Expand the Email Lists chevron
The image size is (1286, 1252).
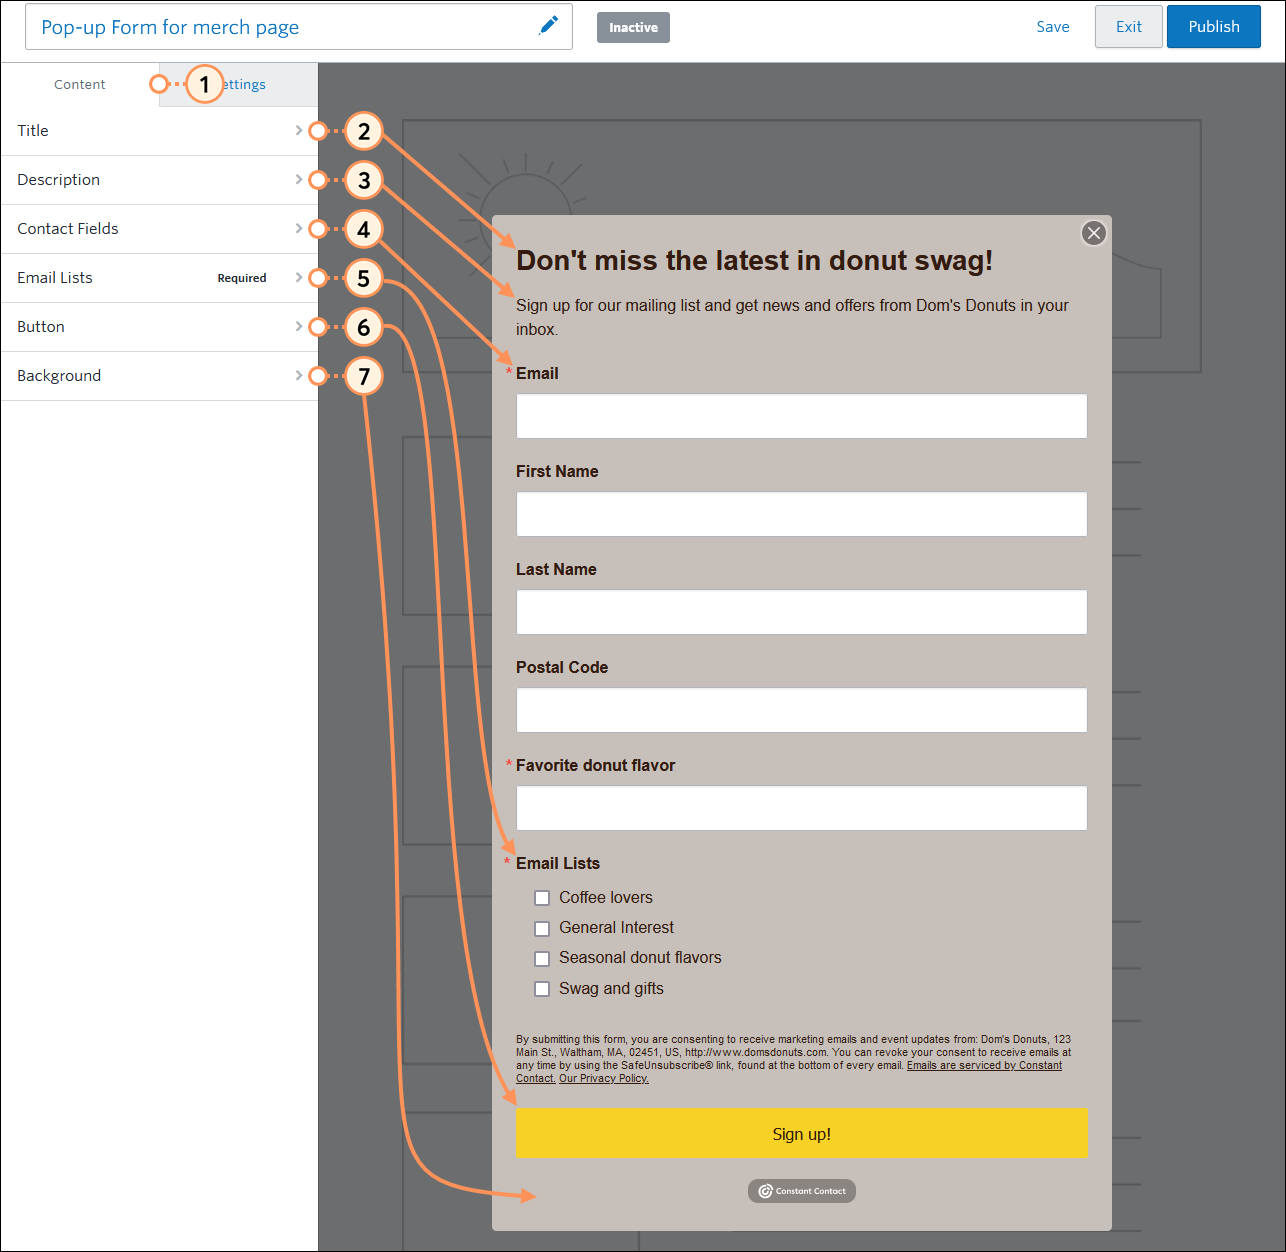pyautogui.click(x=298, y=277)
